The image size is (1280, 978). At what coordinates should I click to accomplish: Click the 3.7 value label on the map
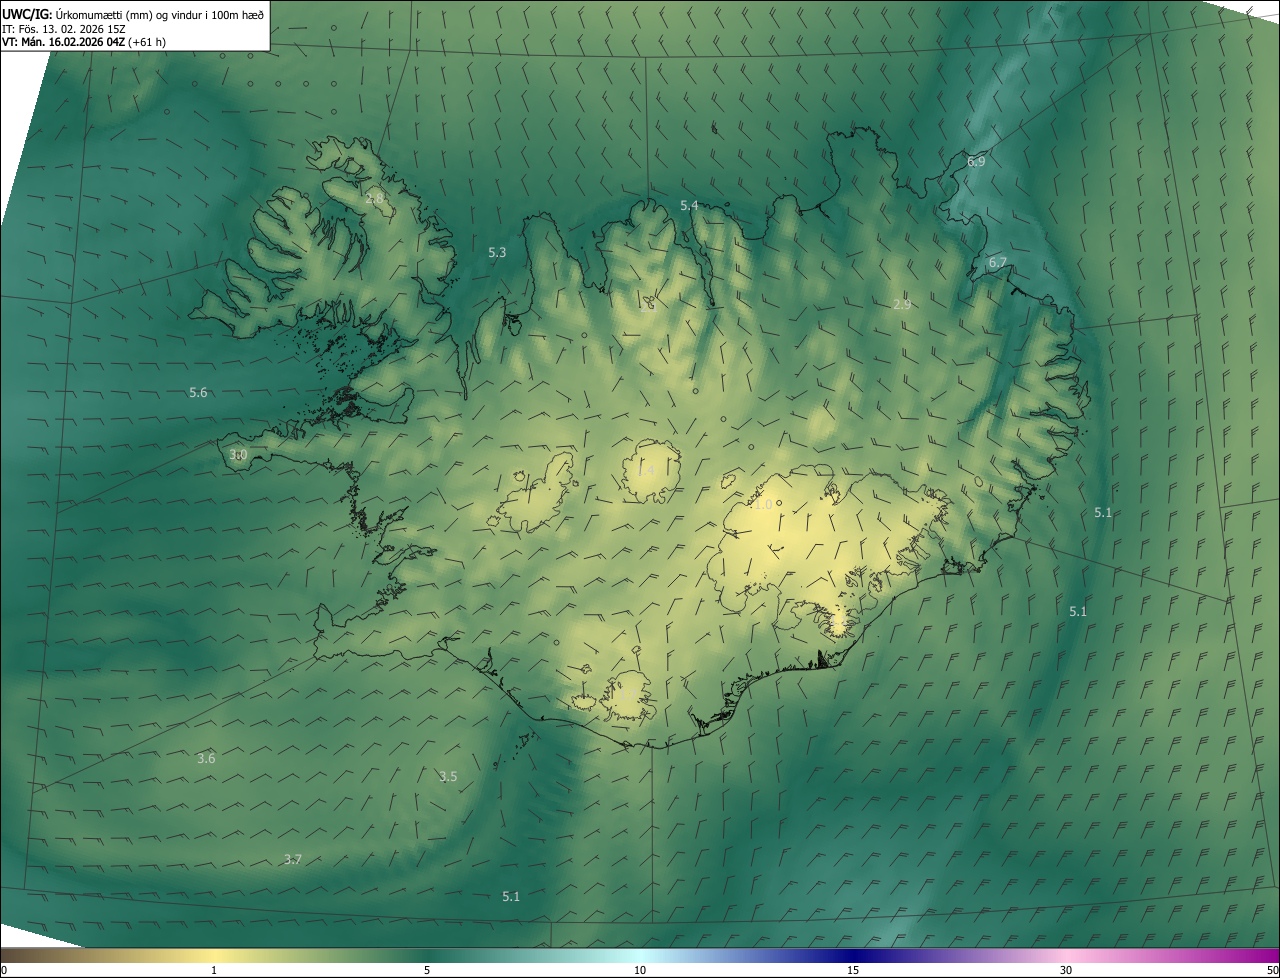coord(292,859)
